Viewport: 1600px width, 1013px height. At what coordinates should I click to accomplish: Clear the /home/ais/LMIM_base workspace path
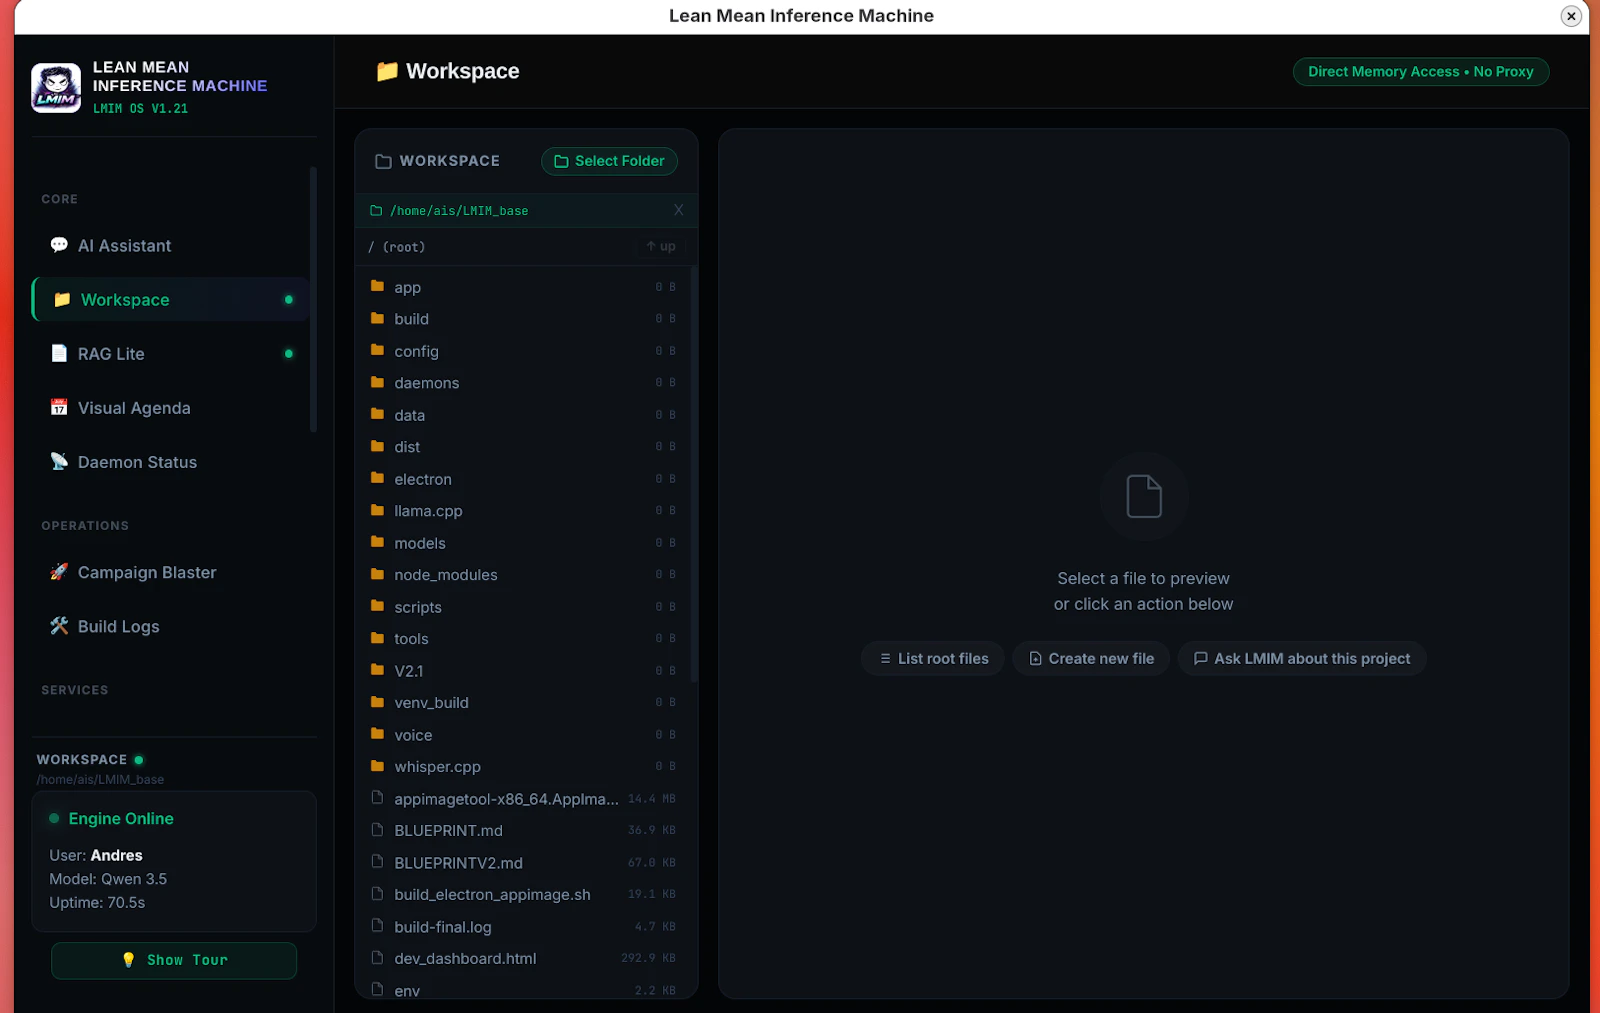click(x=679, y=210)
